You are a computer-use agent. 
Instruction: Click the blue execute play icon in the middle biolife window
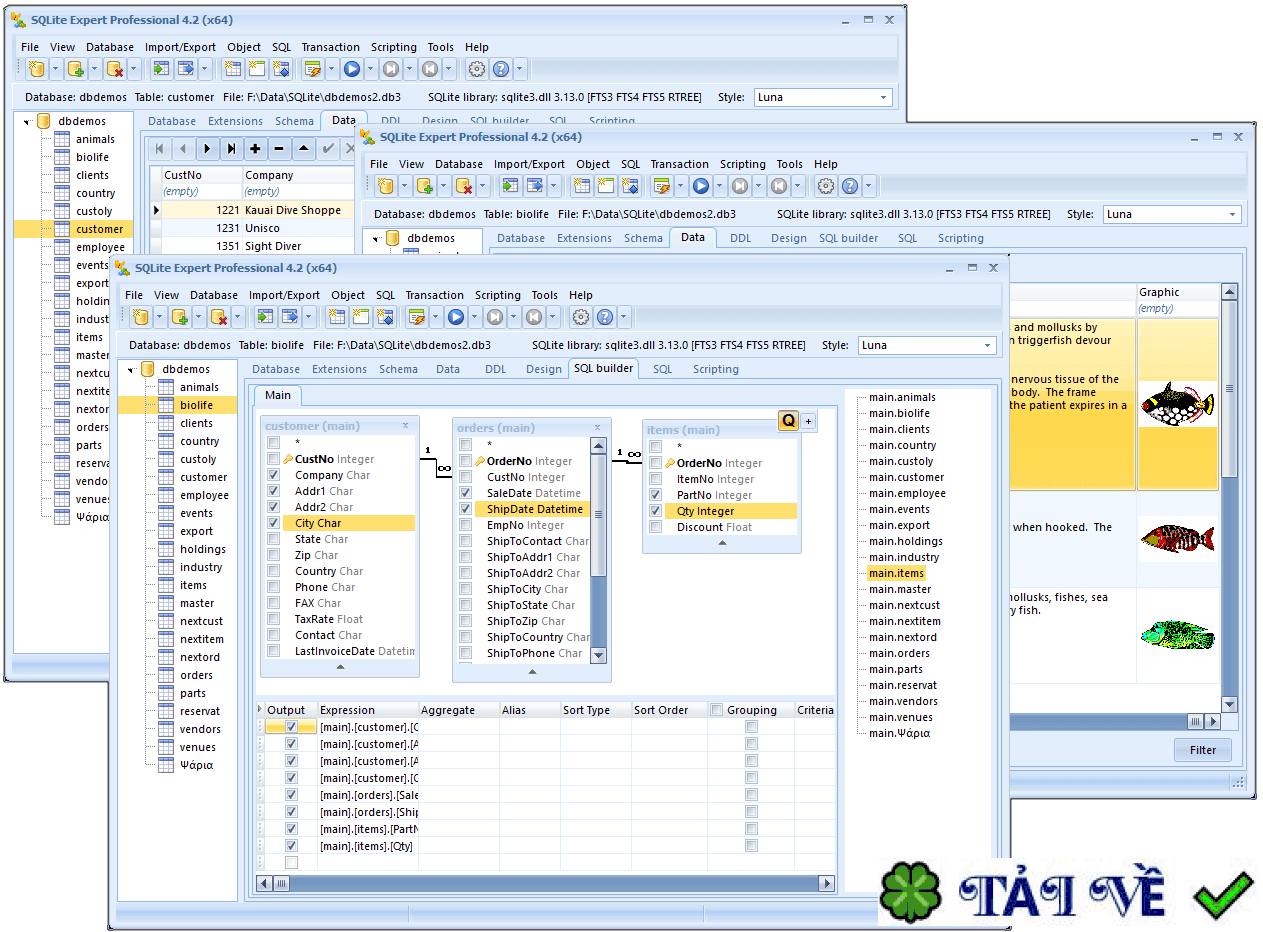(701, 186)
